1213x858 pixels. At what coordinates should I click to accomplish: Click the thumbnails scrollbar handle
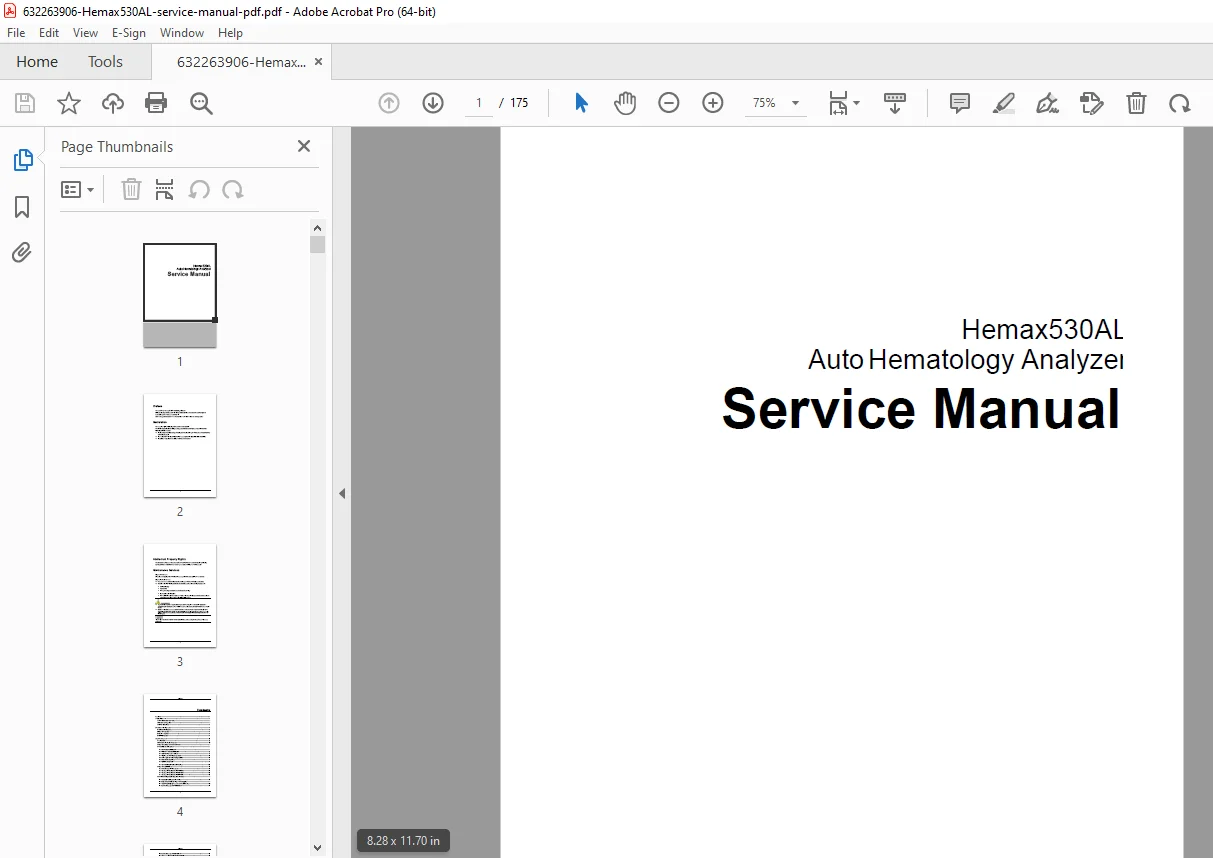[318, 244]
